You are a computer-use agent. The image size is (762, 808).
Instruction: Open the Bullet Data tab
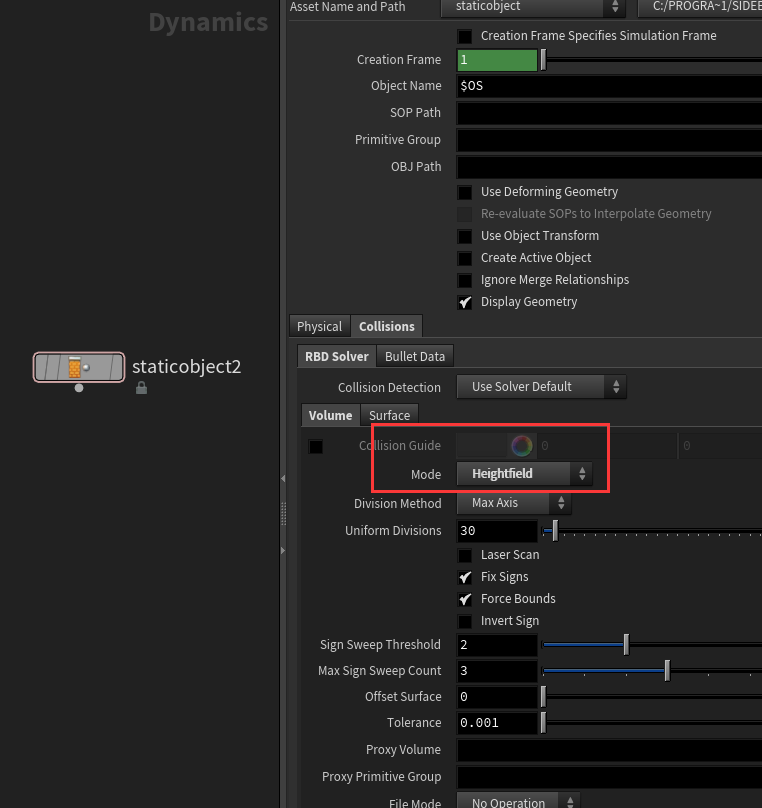[x=415, y=356]
